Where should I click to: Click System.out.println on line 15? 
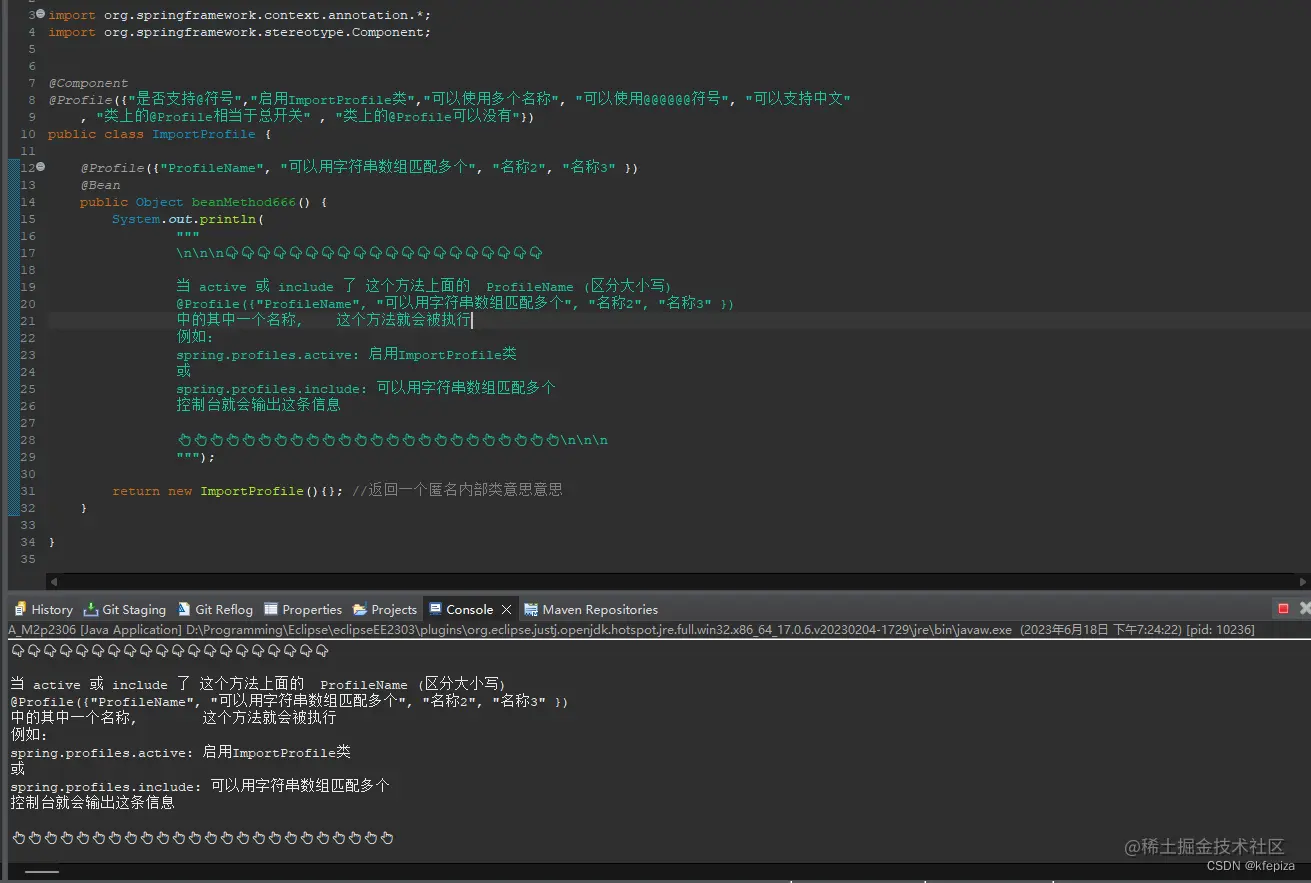click(x=187, y=219)
